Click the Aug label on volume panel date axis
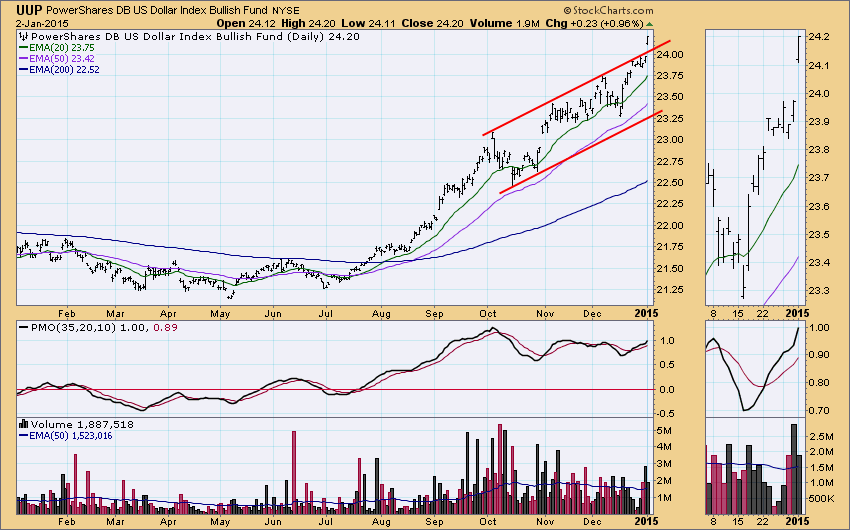This screenshot has height=530, width=850. [381, 522]
